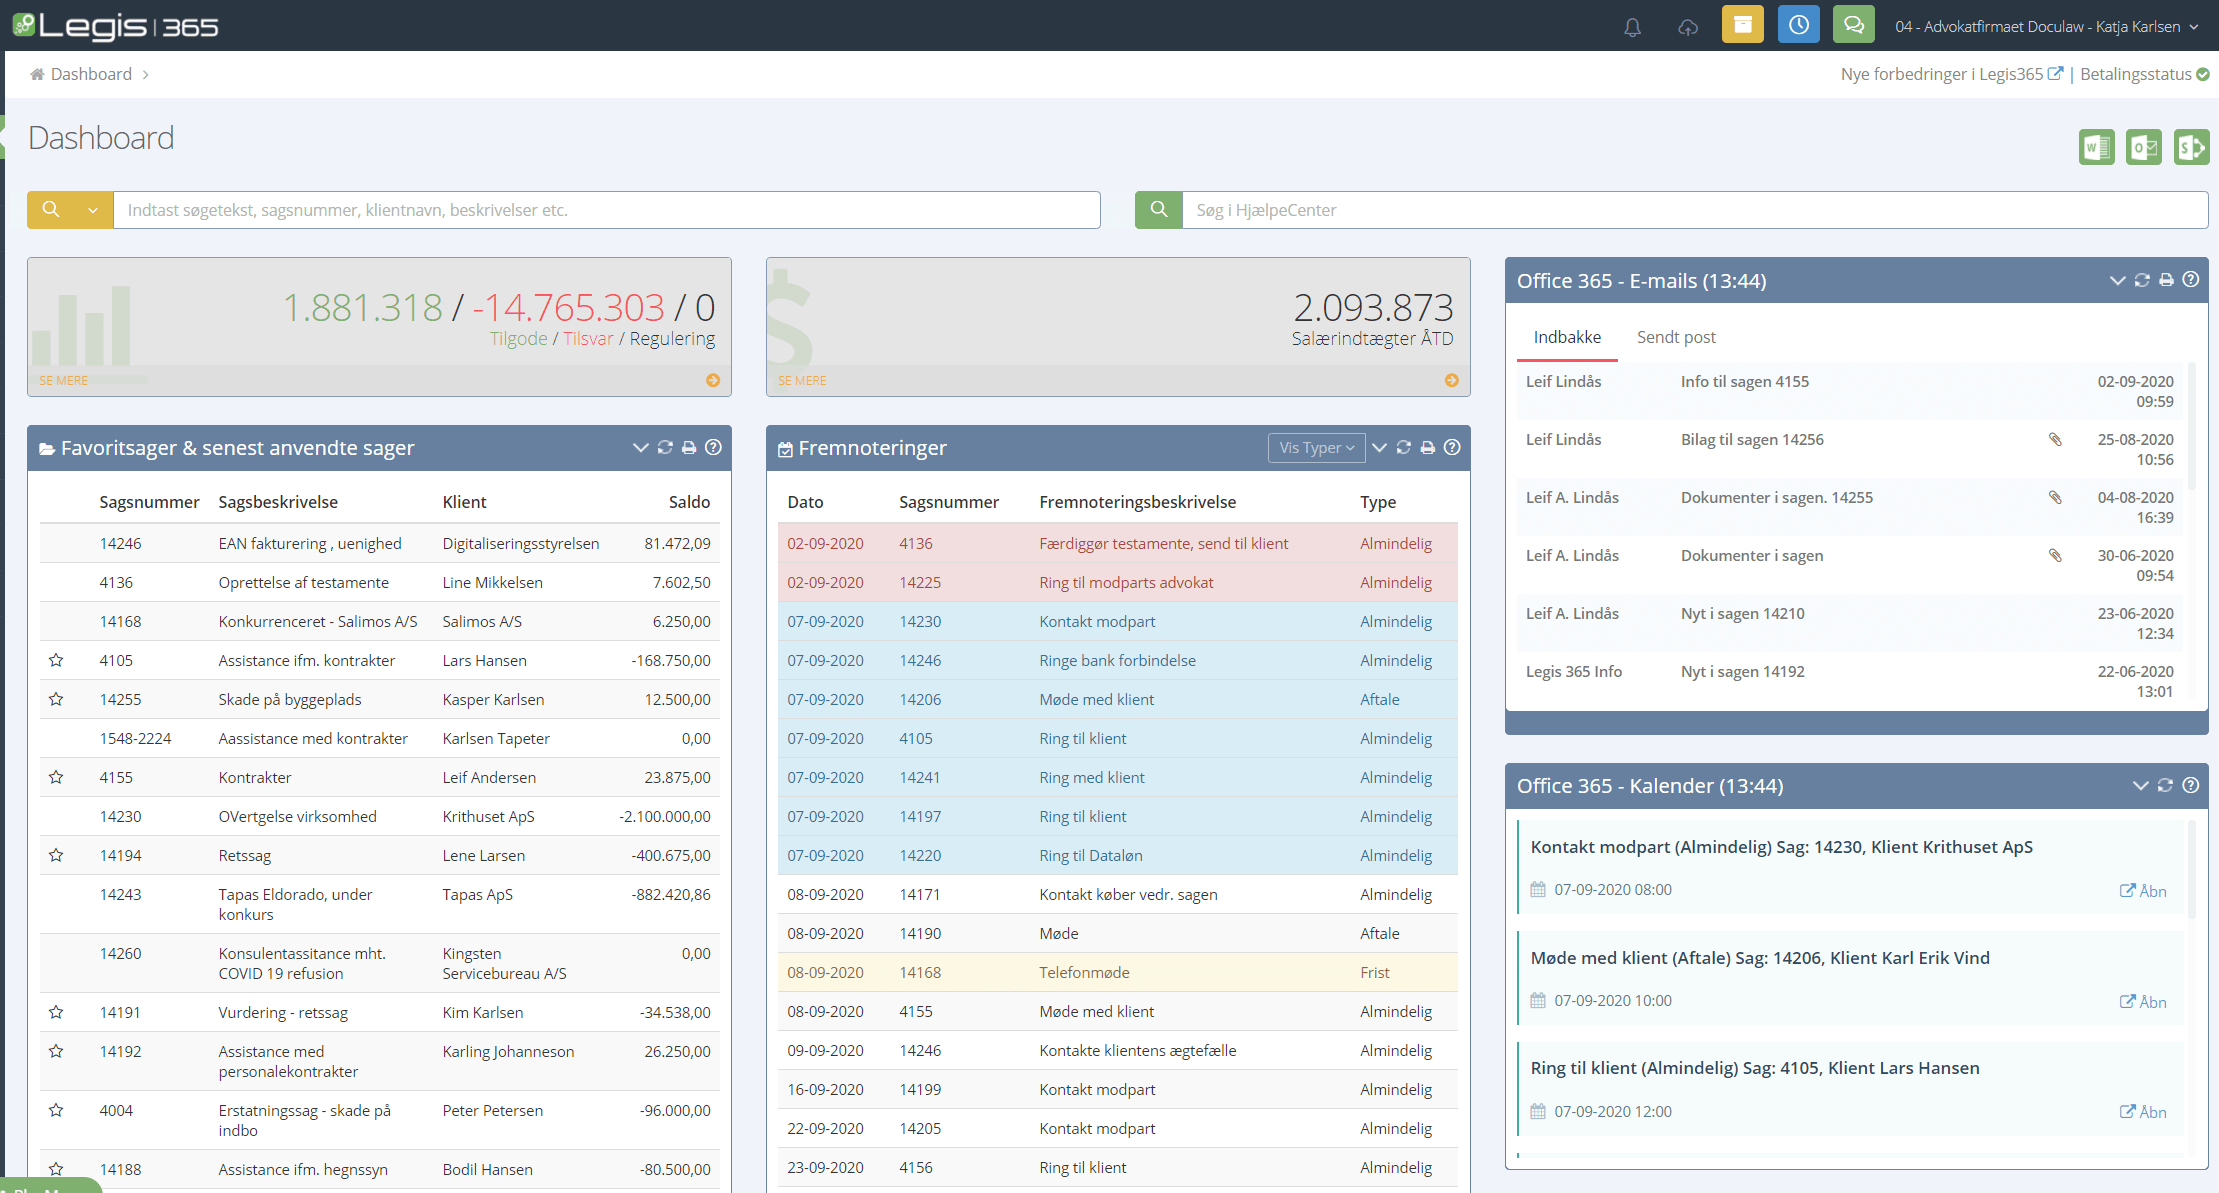The height and width of the screenshot is (1193, 2219).
Task: Click the green chat bubbles icon
Action: point(1853,25)
